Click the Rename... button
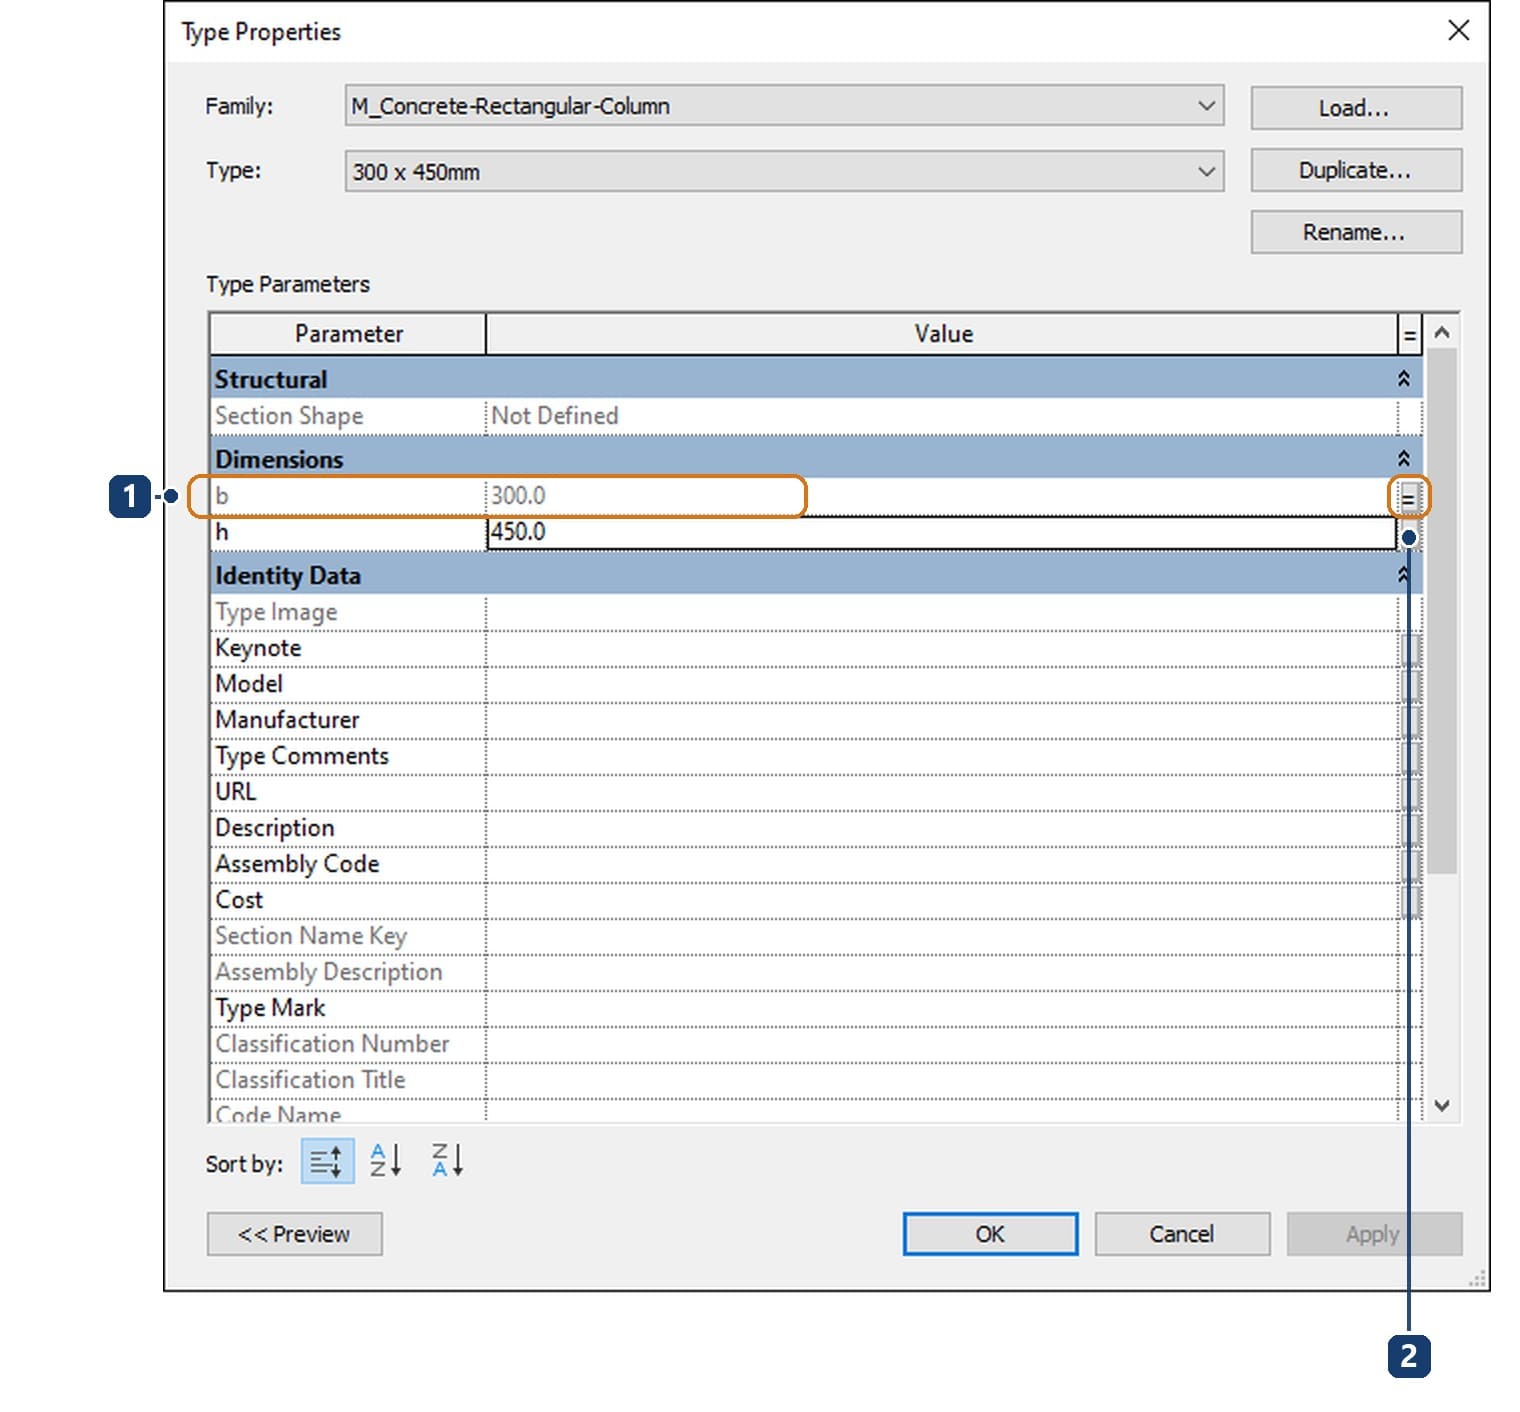Screen dimensions: 1520x1412 click(x=1356, y=232)
